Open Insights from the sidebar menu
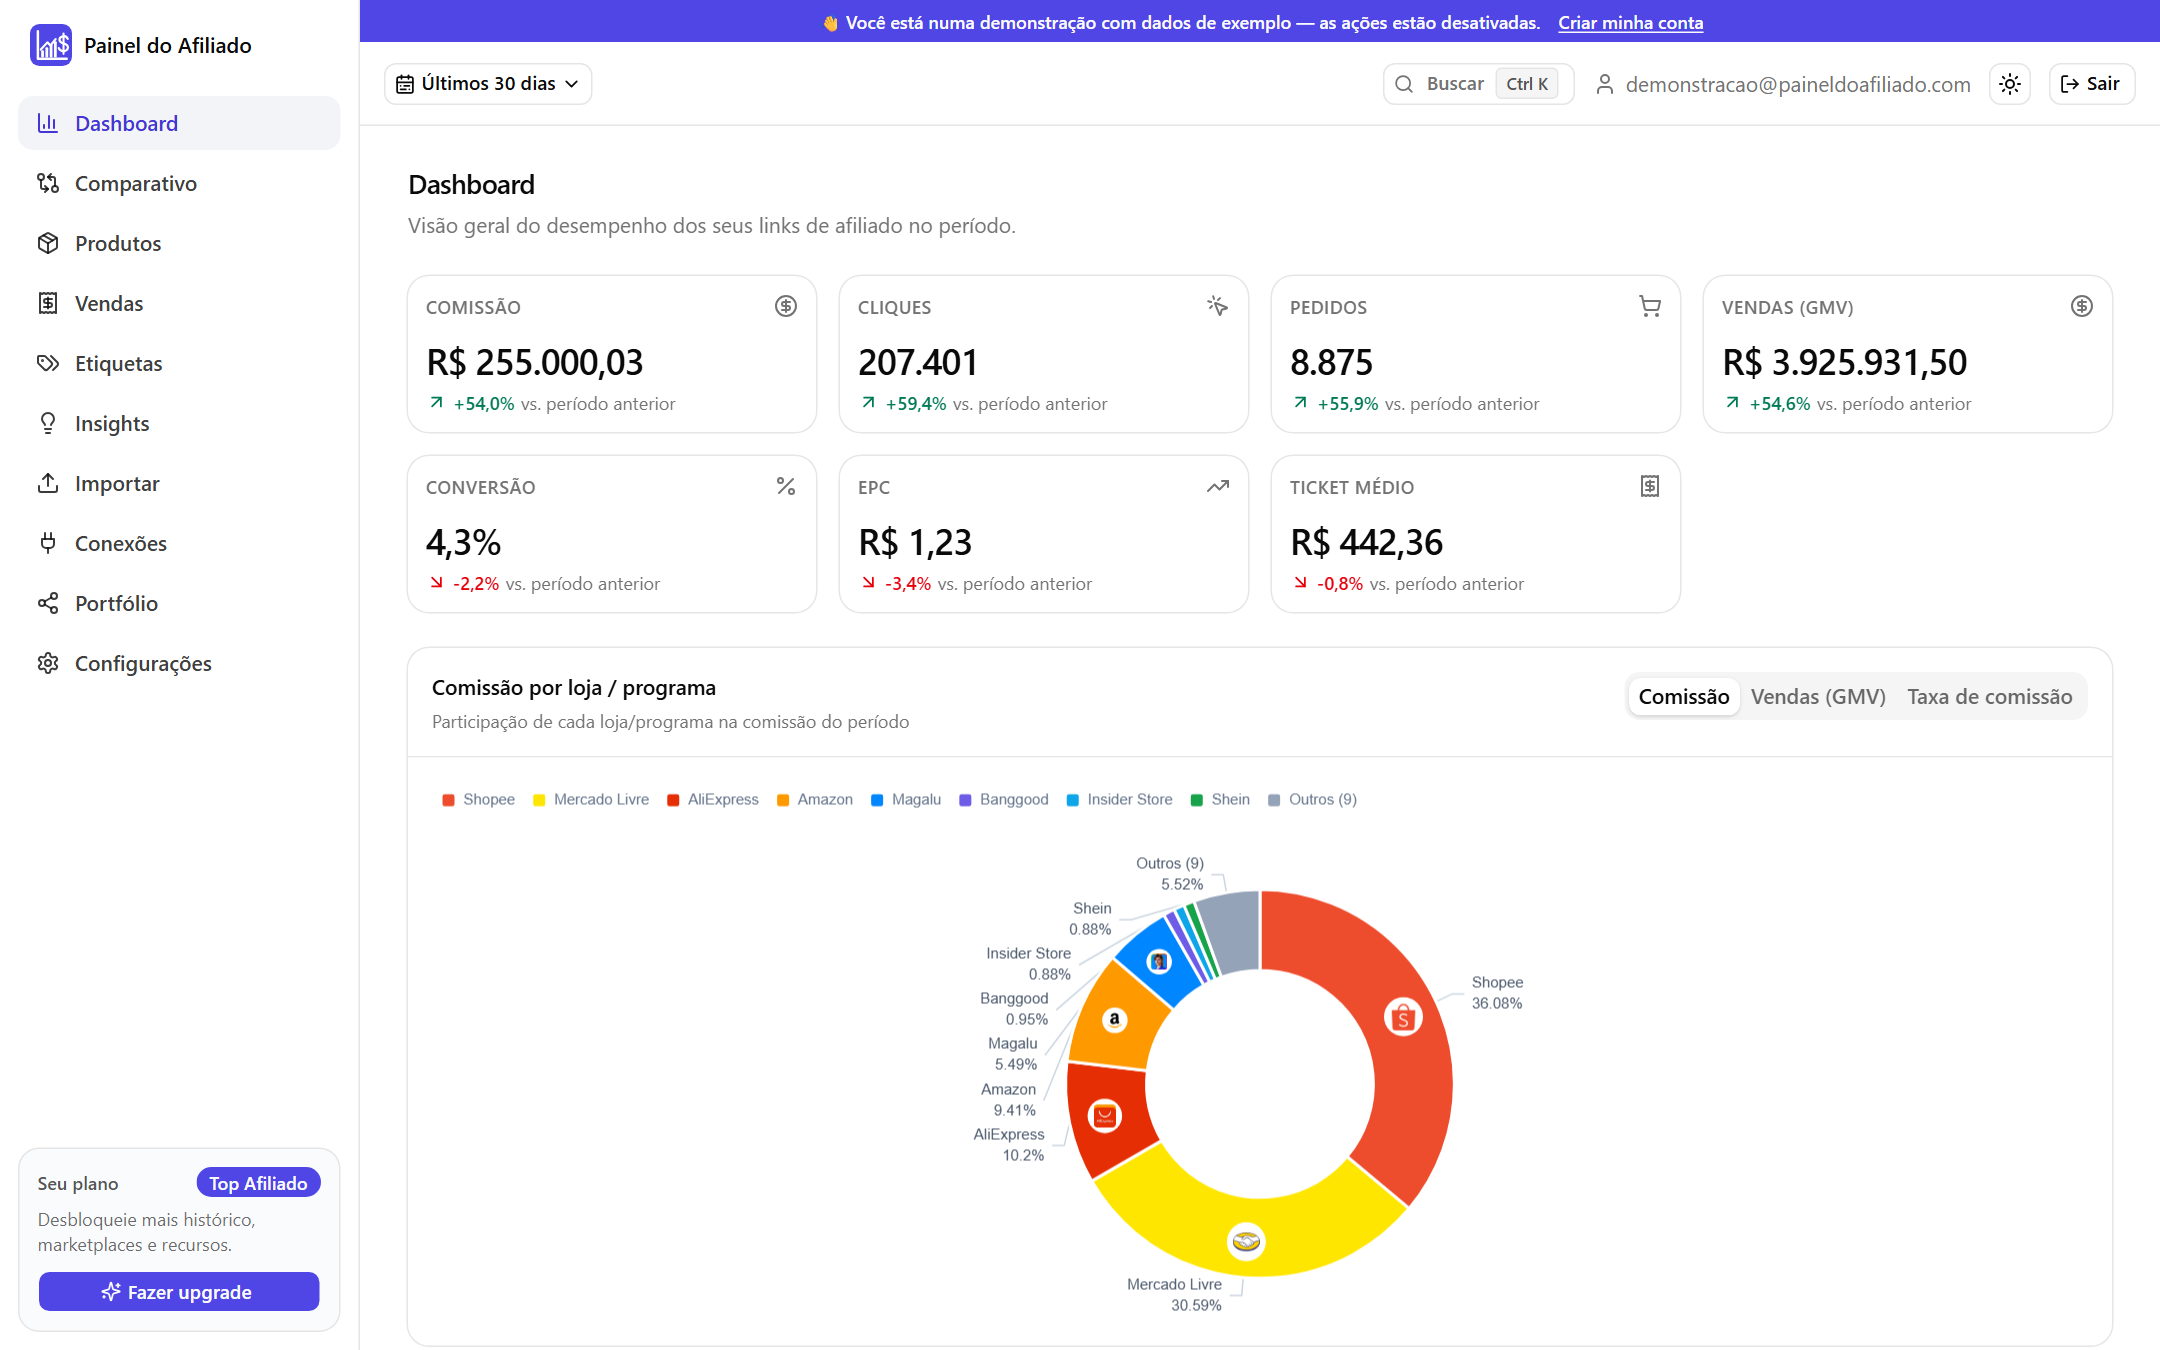The image size is (2160, 1350). (x=179, y=423)
